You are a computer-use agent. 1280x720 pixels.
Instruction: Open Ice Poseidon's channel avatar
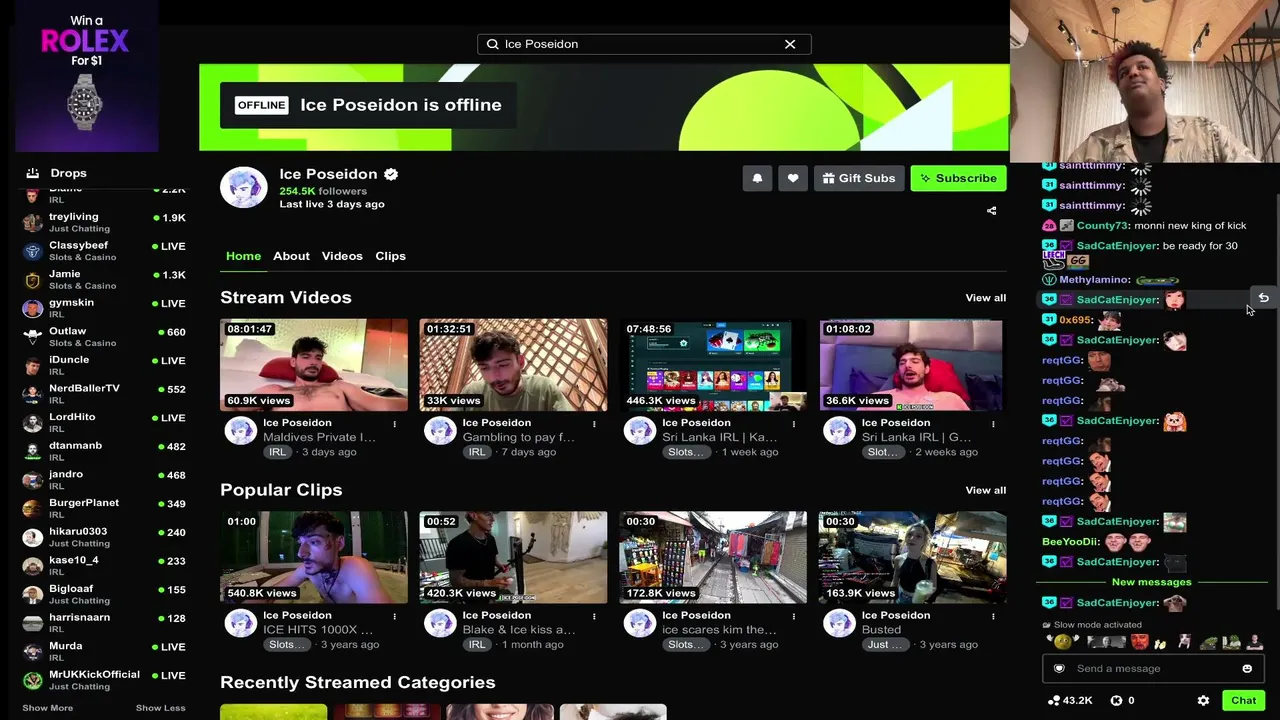[244, 187]
